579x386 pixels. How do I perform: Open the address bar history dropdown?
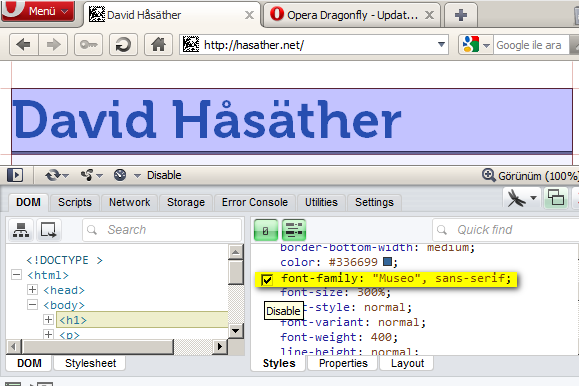point(441,45)
